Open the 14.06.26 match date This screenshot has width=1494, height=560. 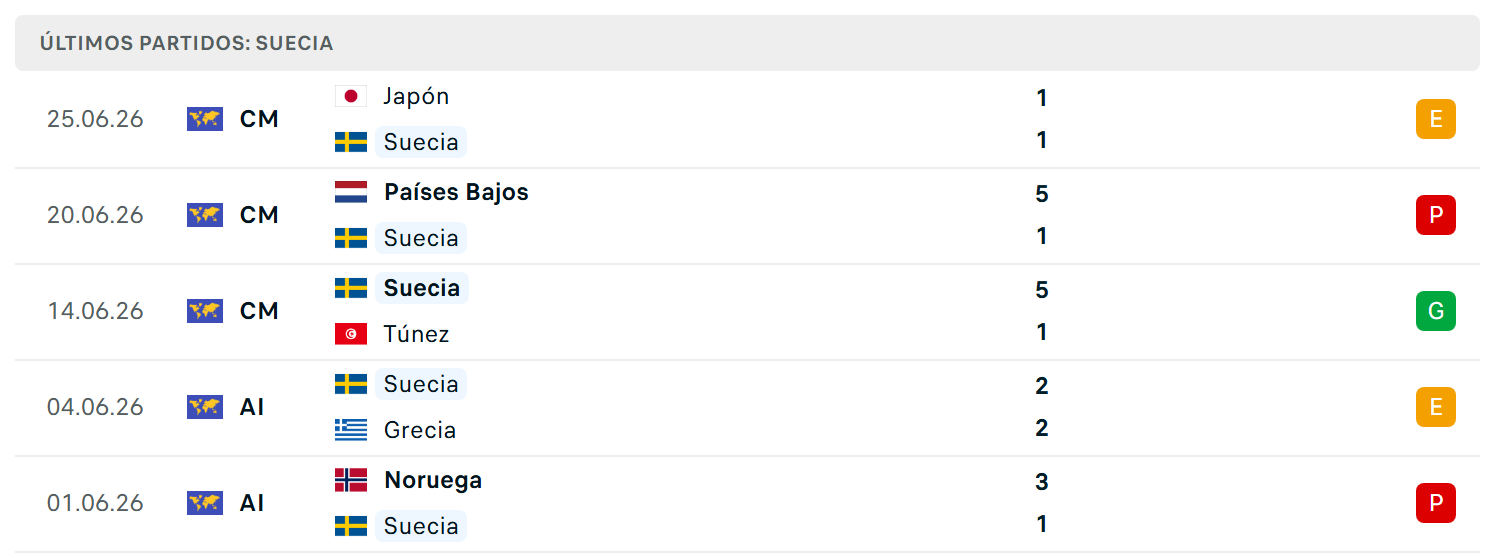click(x=95, y=311)
